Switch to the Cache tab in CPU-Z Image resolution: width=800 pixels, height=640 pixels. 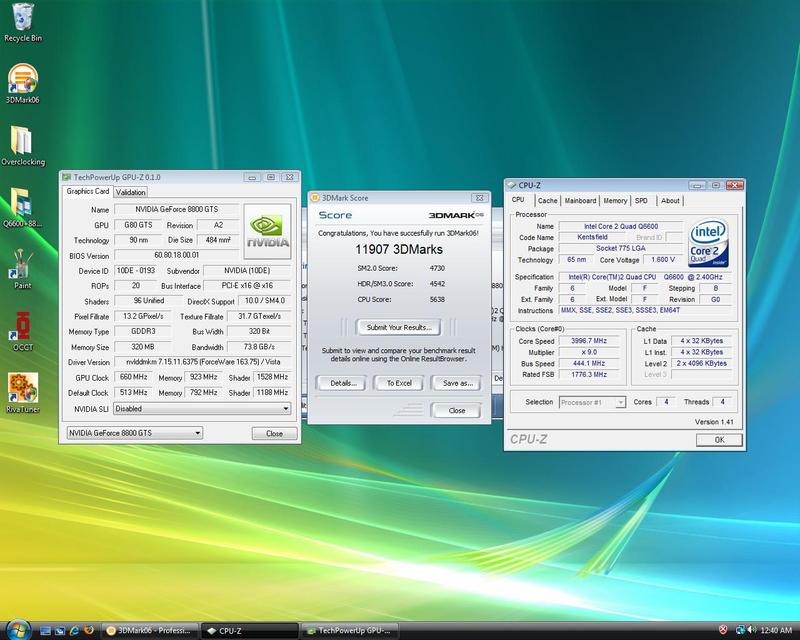click(x=547, y=201)
